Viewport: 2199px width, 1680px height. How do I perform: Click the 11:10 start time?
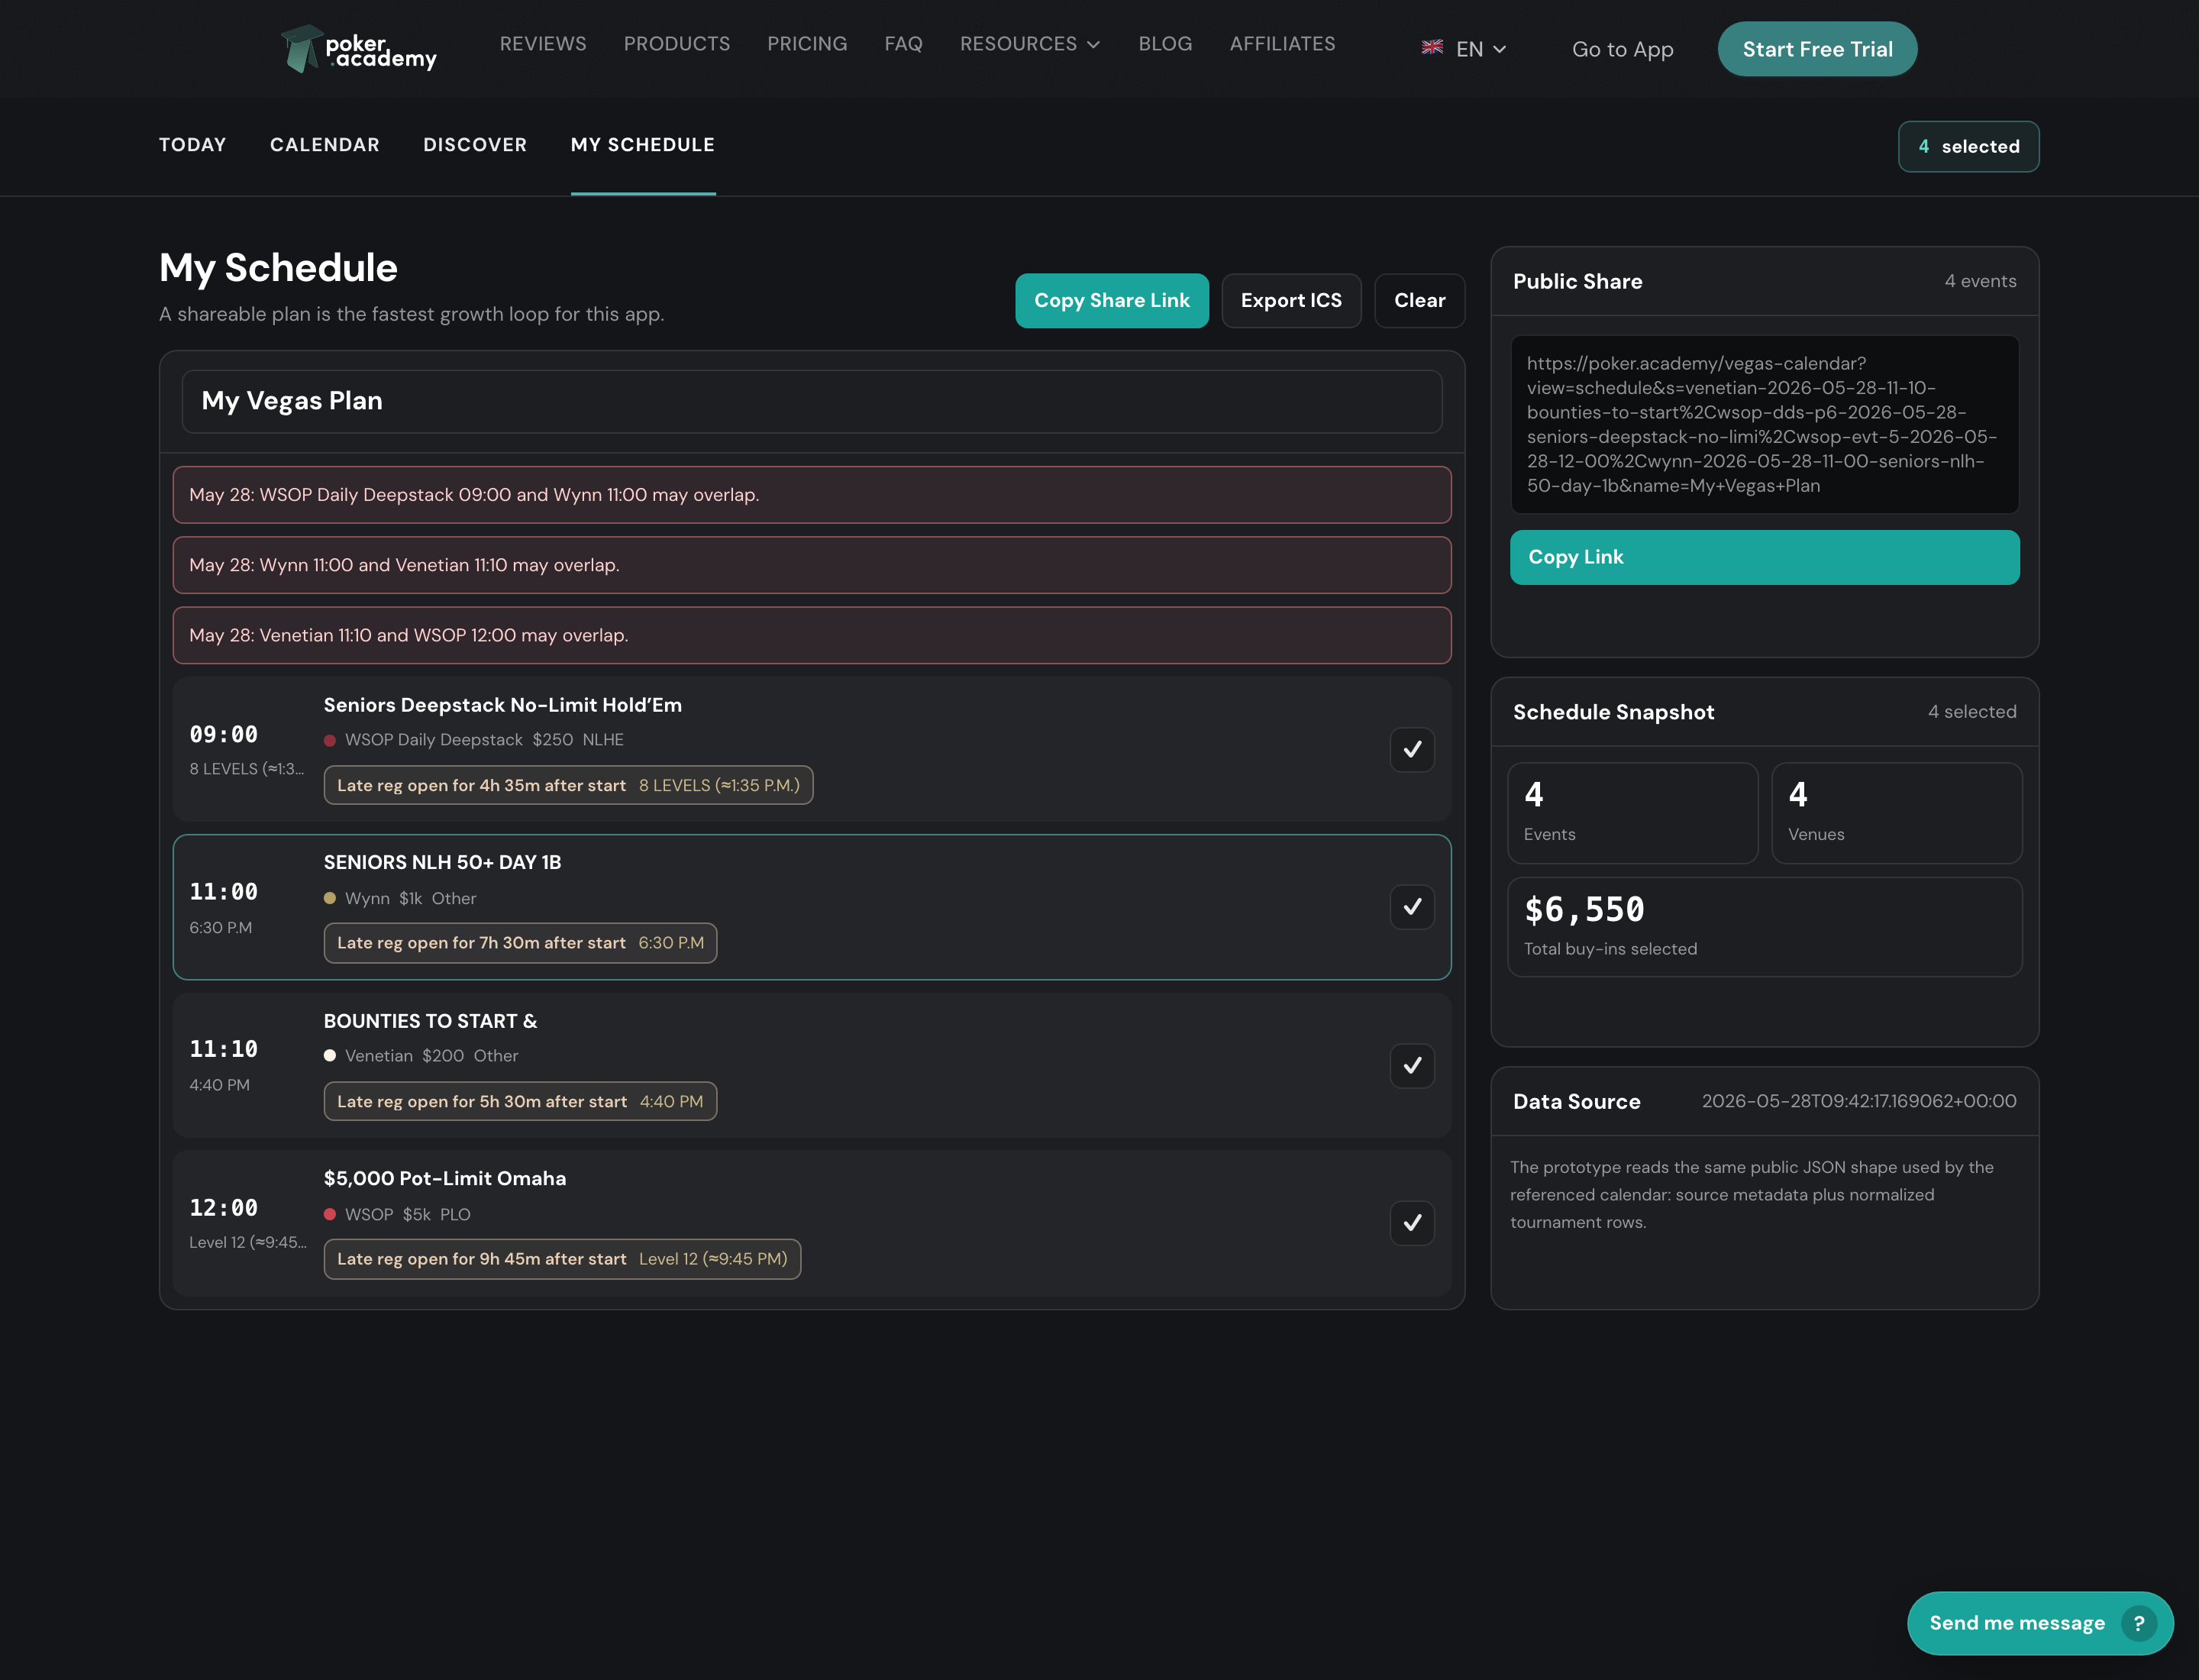pos(224,1049)
